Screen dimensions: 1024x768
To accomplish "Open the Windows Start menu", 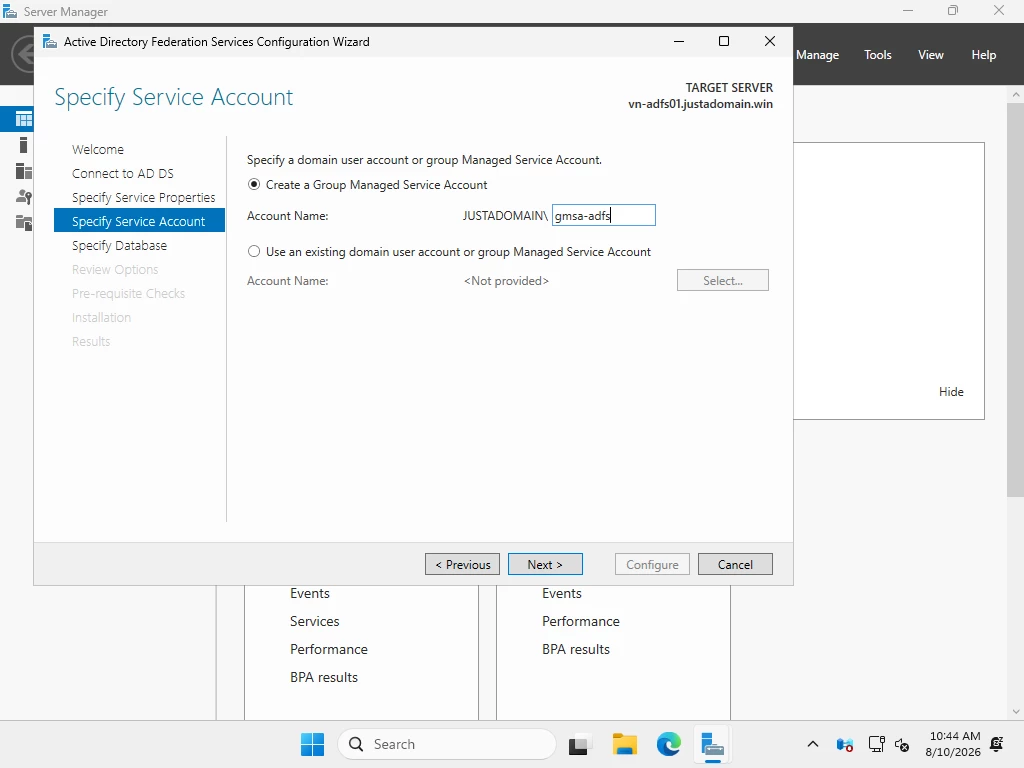I will [x=312, y=744].
